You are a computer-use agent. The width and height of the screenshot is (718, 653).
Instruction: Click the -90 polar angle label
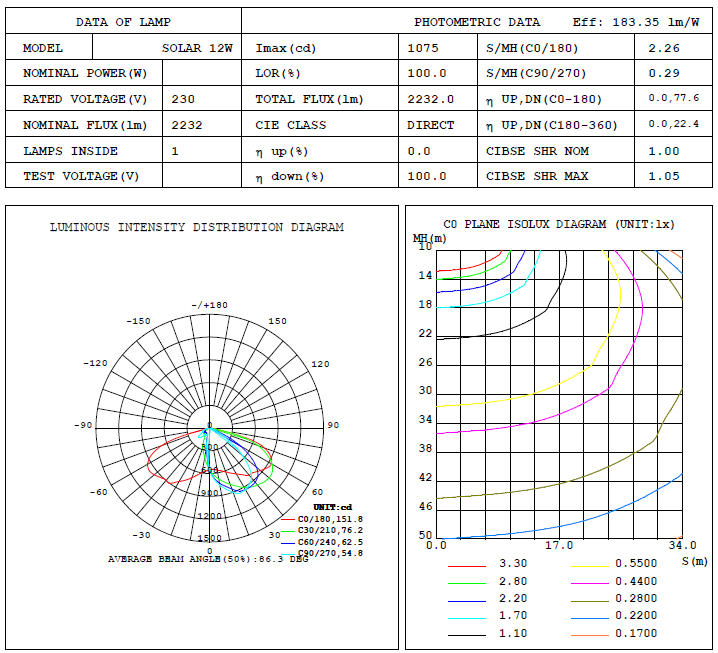tap(83, 425)
